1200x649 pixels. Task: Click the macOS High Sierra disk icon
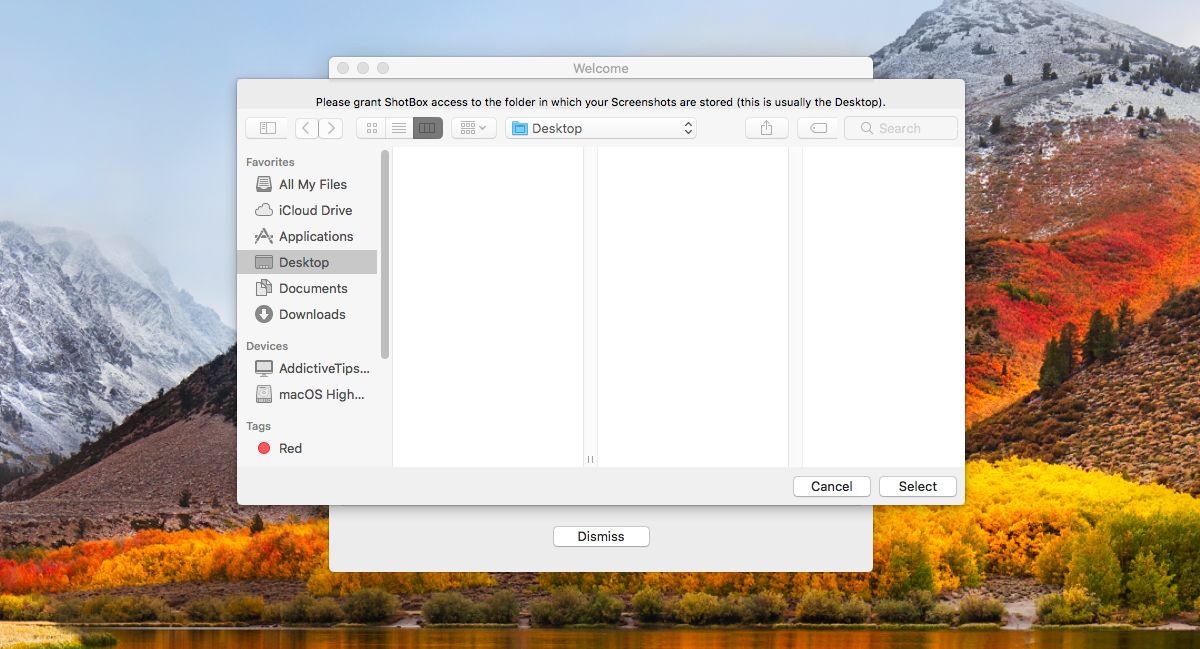264,394
